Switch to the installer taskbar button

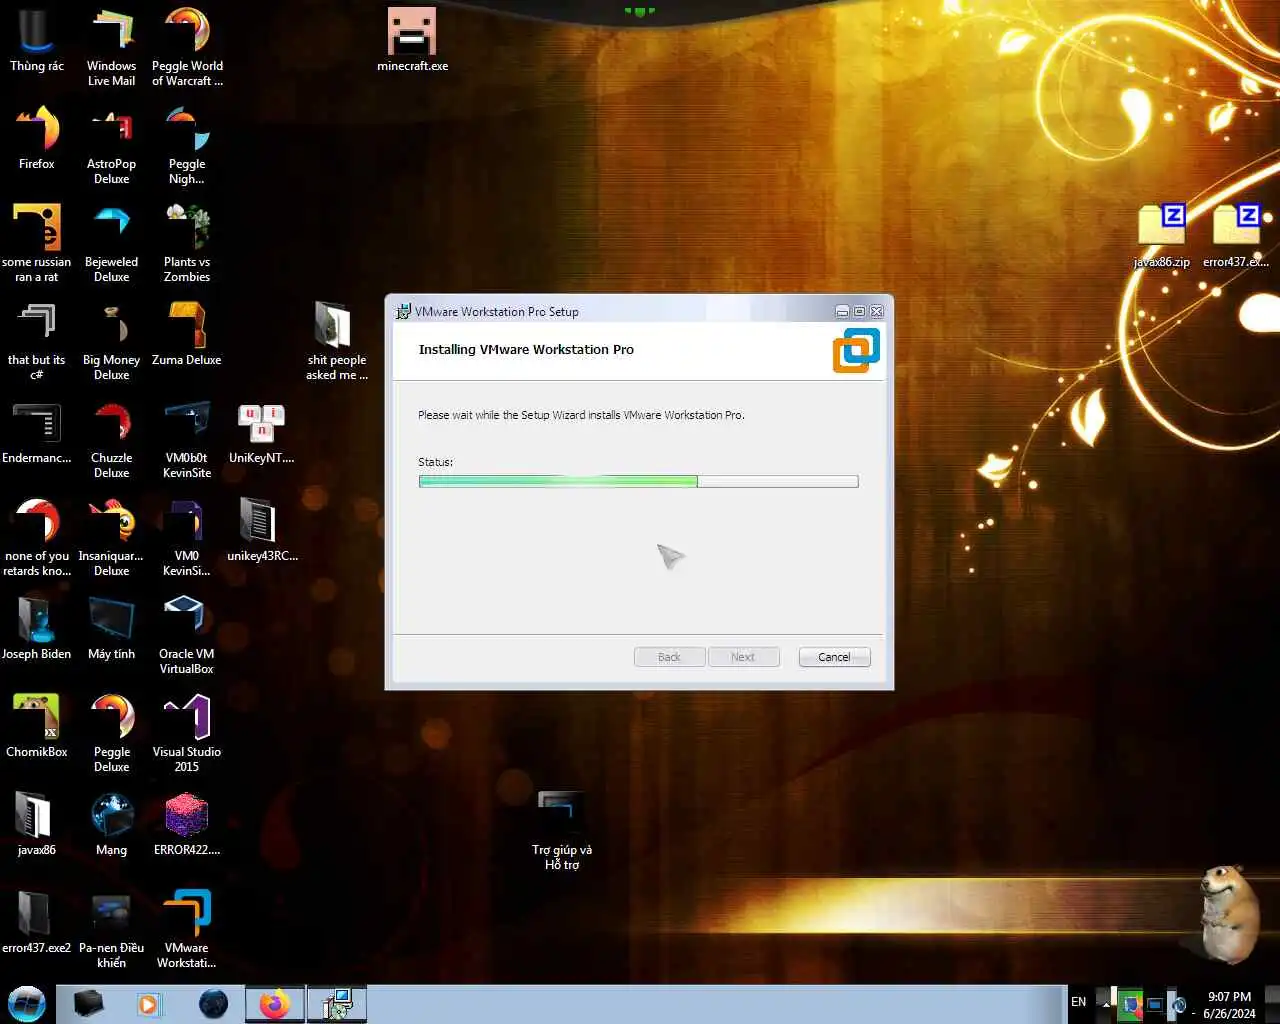pos(337,1004)
